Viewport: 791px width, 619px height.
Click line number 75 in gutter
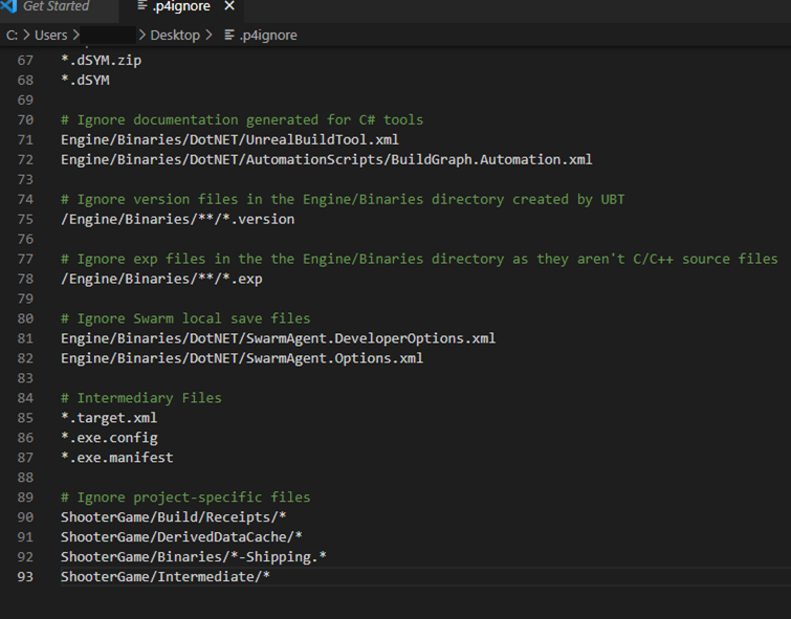coord(25,219)
